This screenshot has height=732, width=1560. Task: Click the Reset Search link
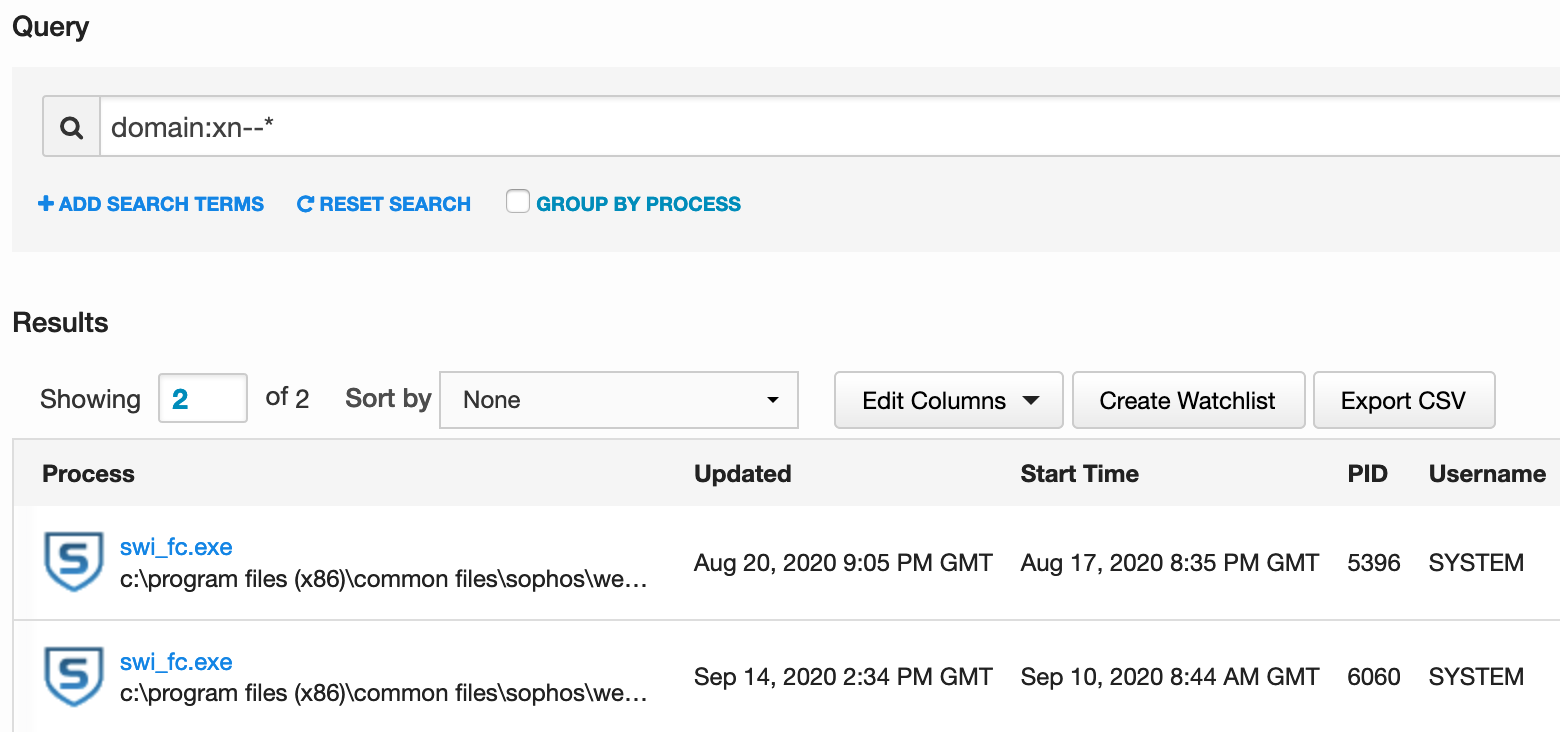tap(395, 204)
